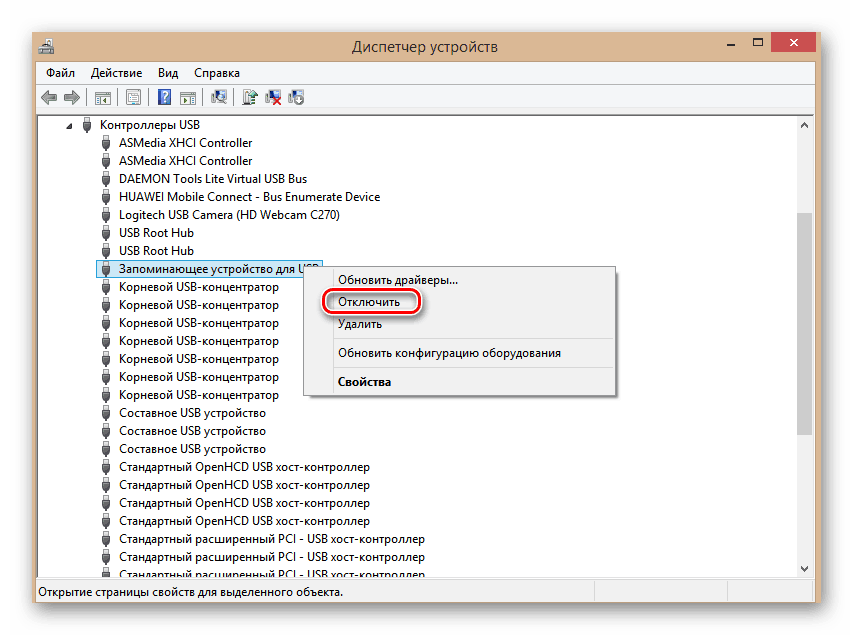The image size is (853, 635).
Task: Maximize the Диспетчер устройств window
Action: coord(758,42)
